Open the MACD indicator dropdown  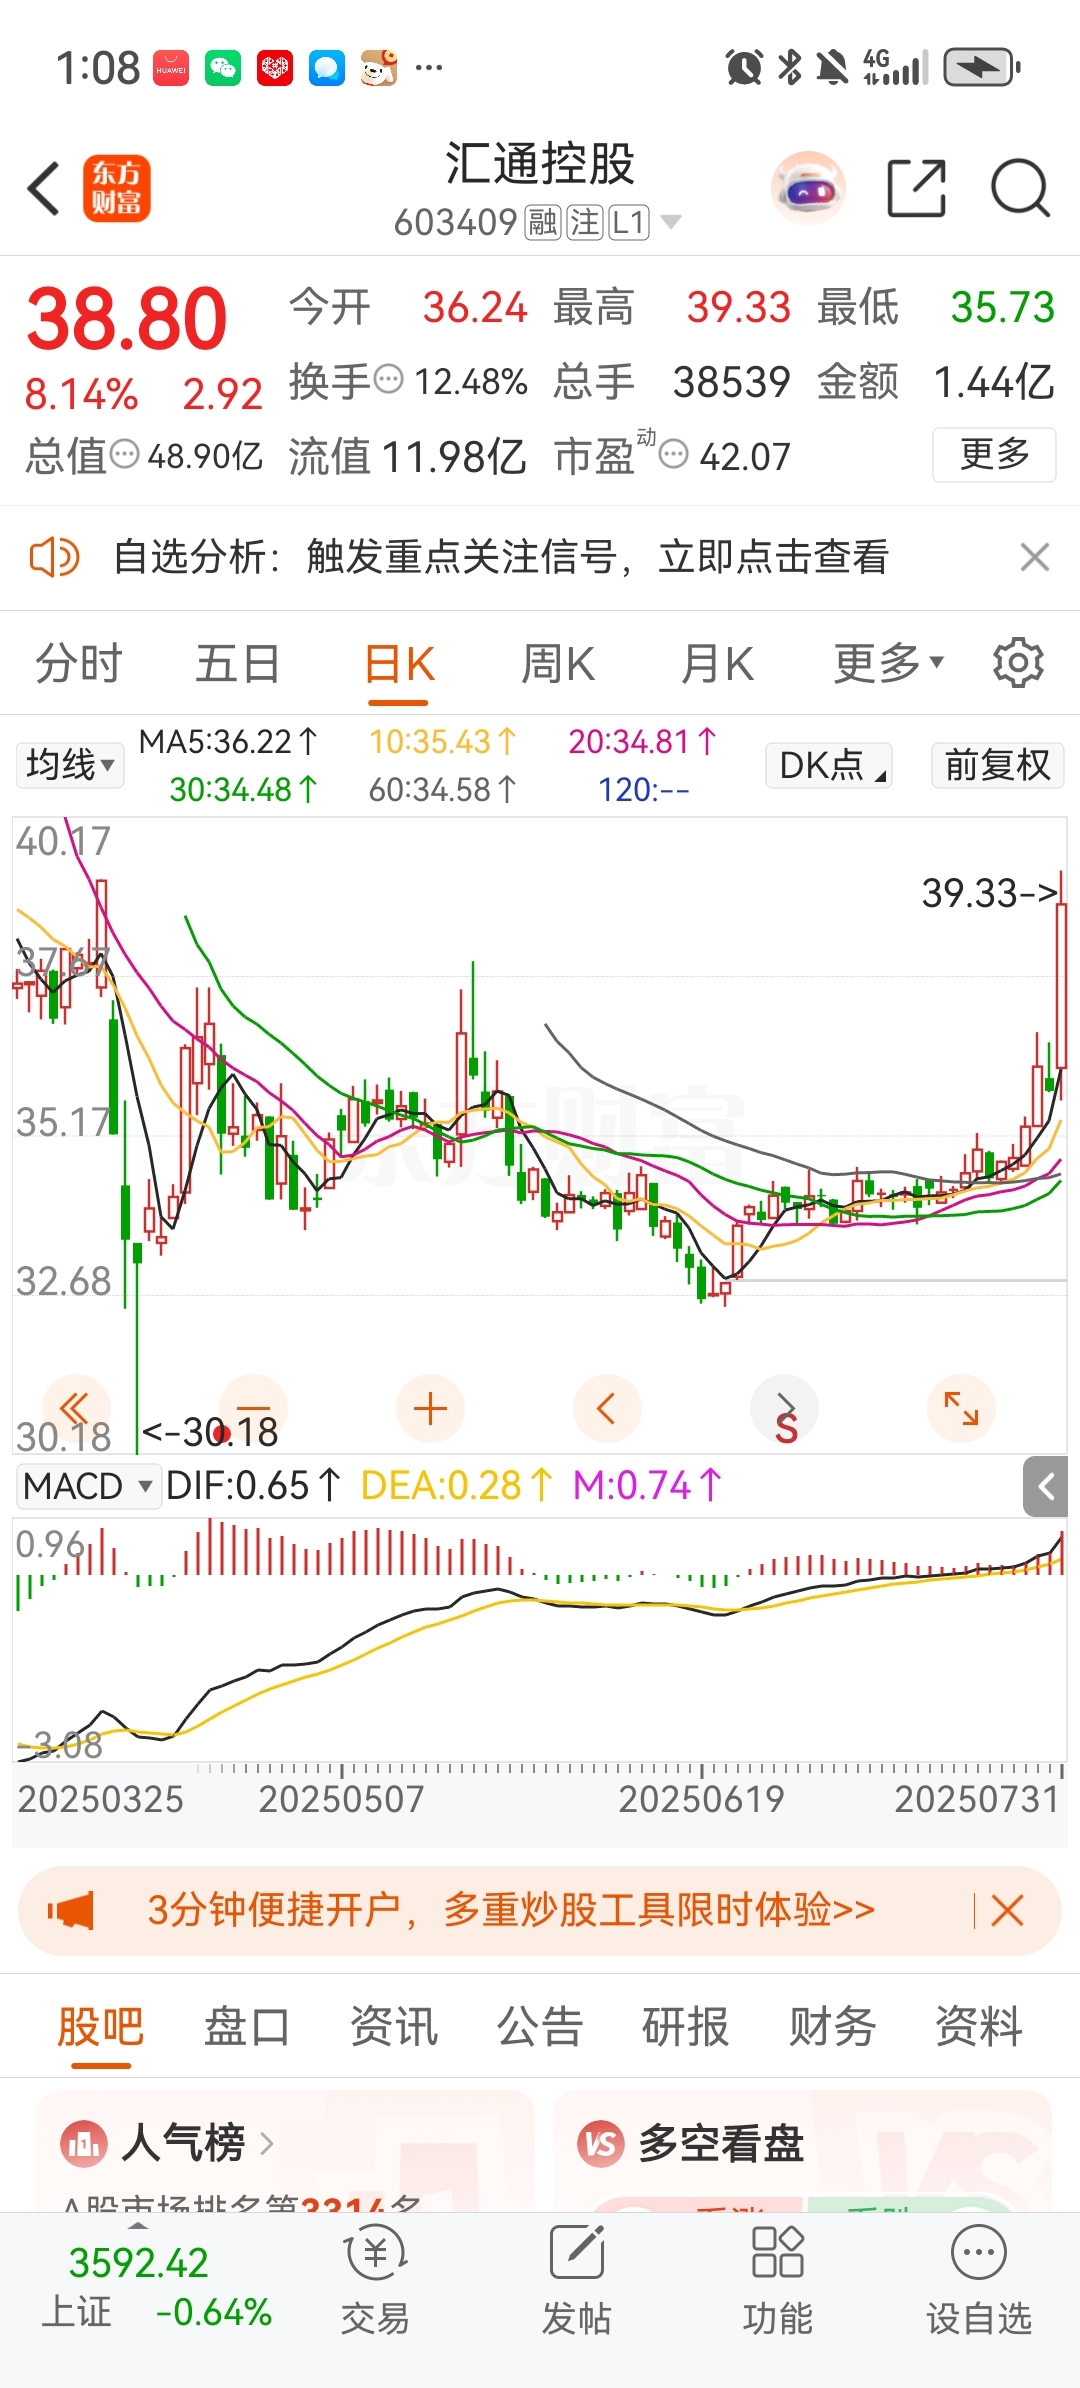click(88, 1486)
